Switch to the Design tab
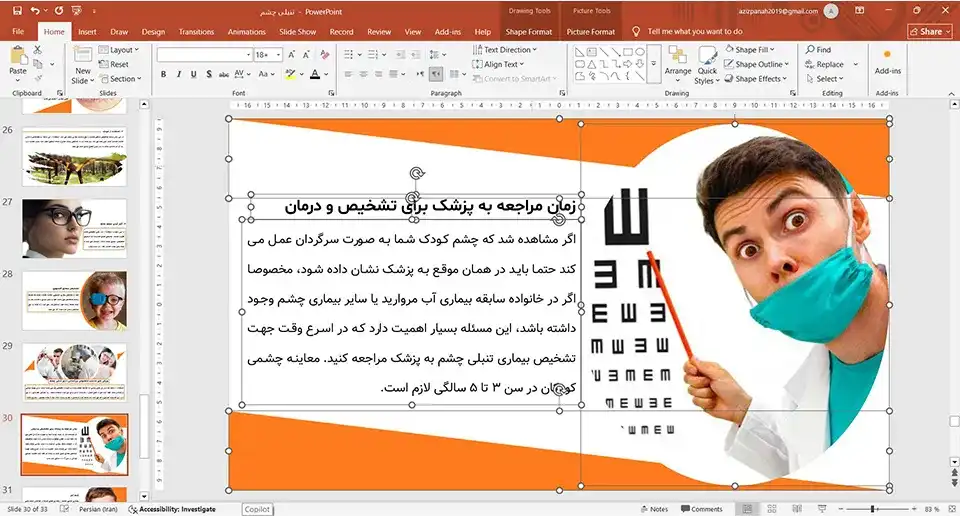 (x=153, y=32)
